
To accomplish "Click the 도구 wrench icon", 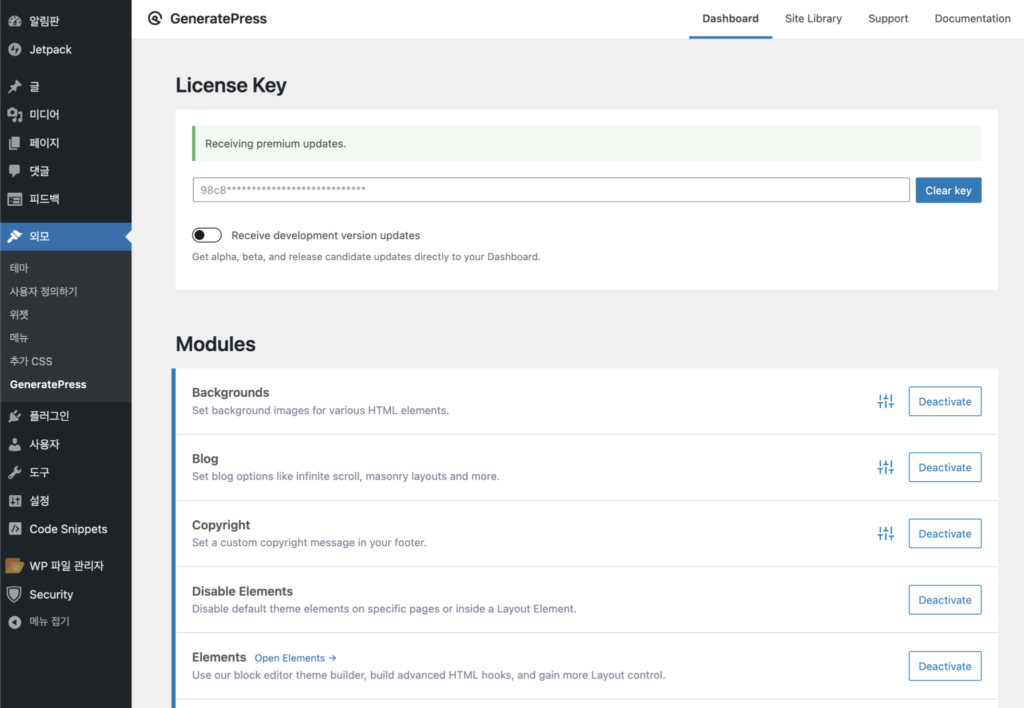I will pos(15,472).
